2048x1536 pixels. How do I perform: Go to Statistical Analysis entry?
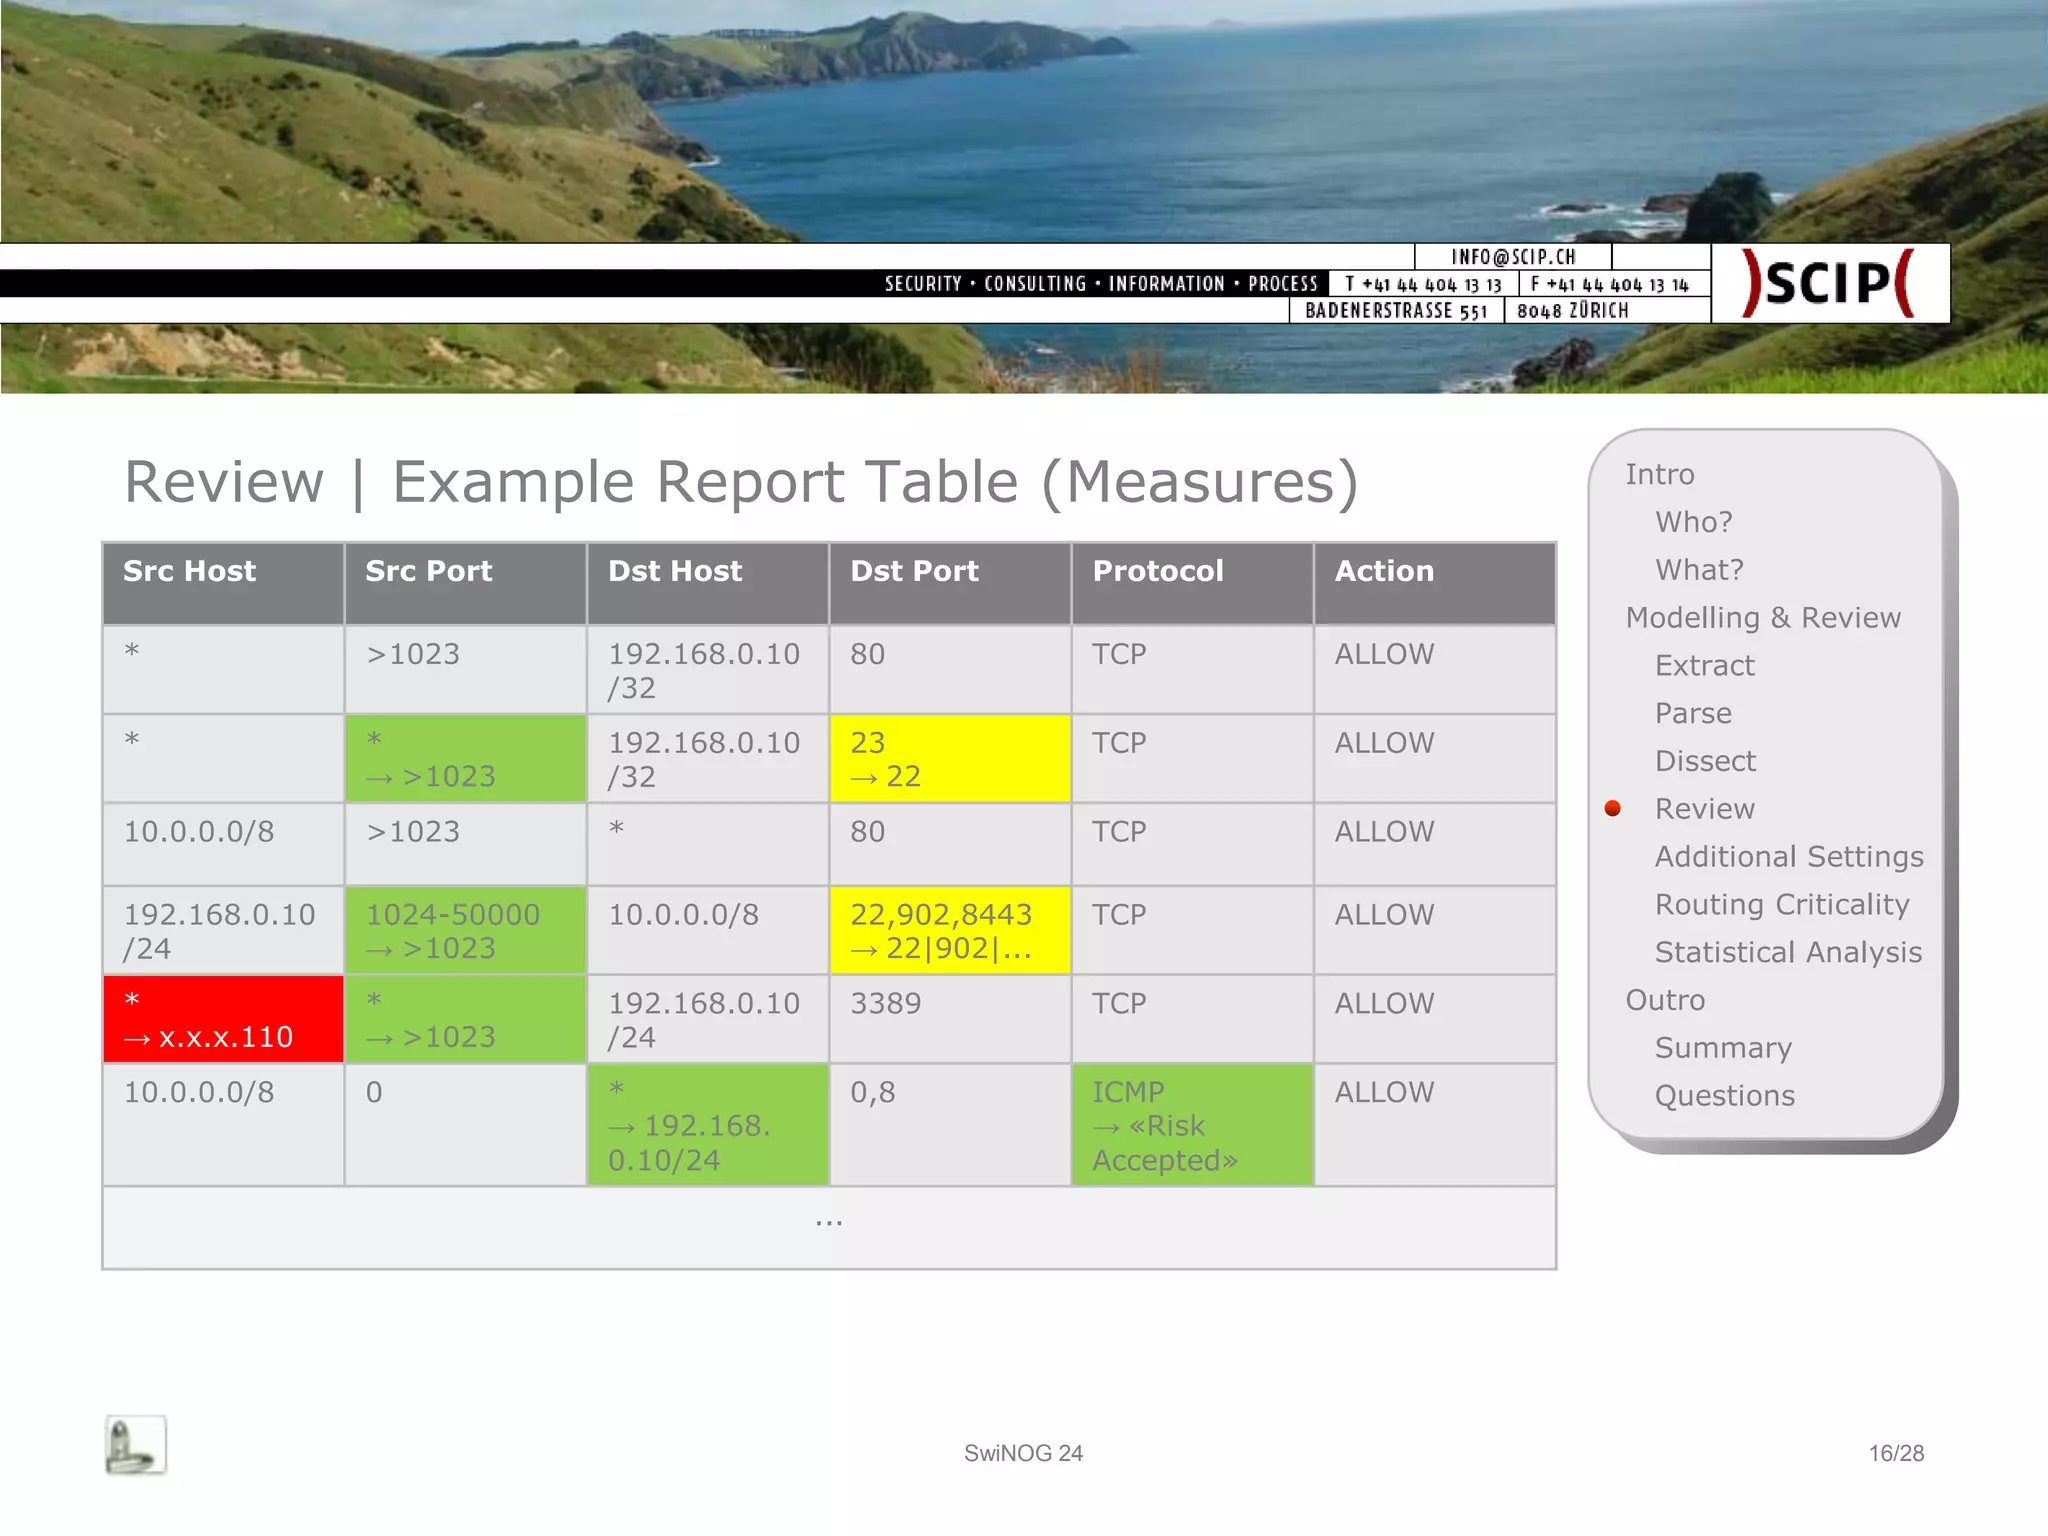point(1787,953)
